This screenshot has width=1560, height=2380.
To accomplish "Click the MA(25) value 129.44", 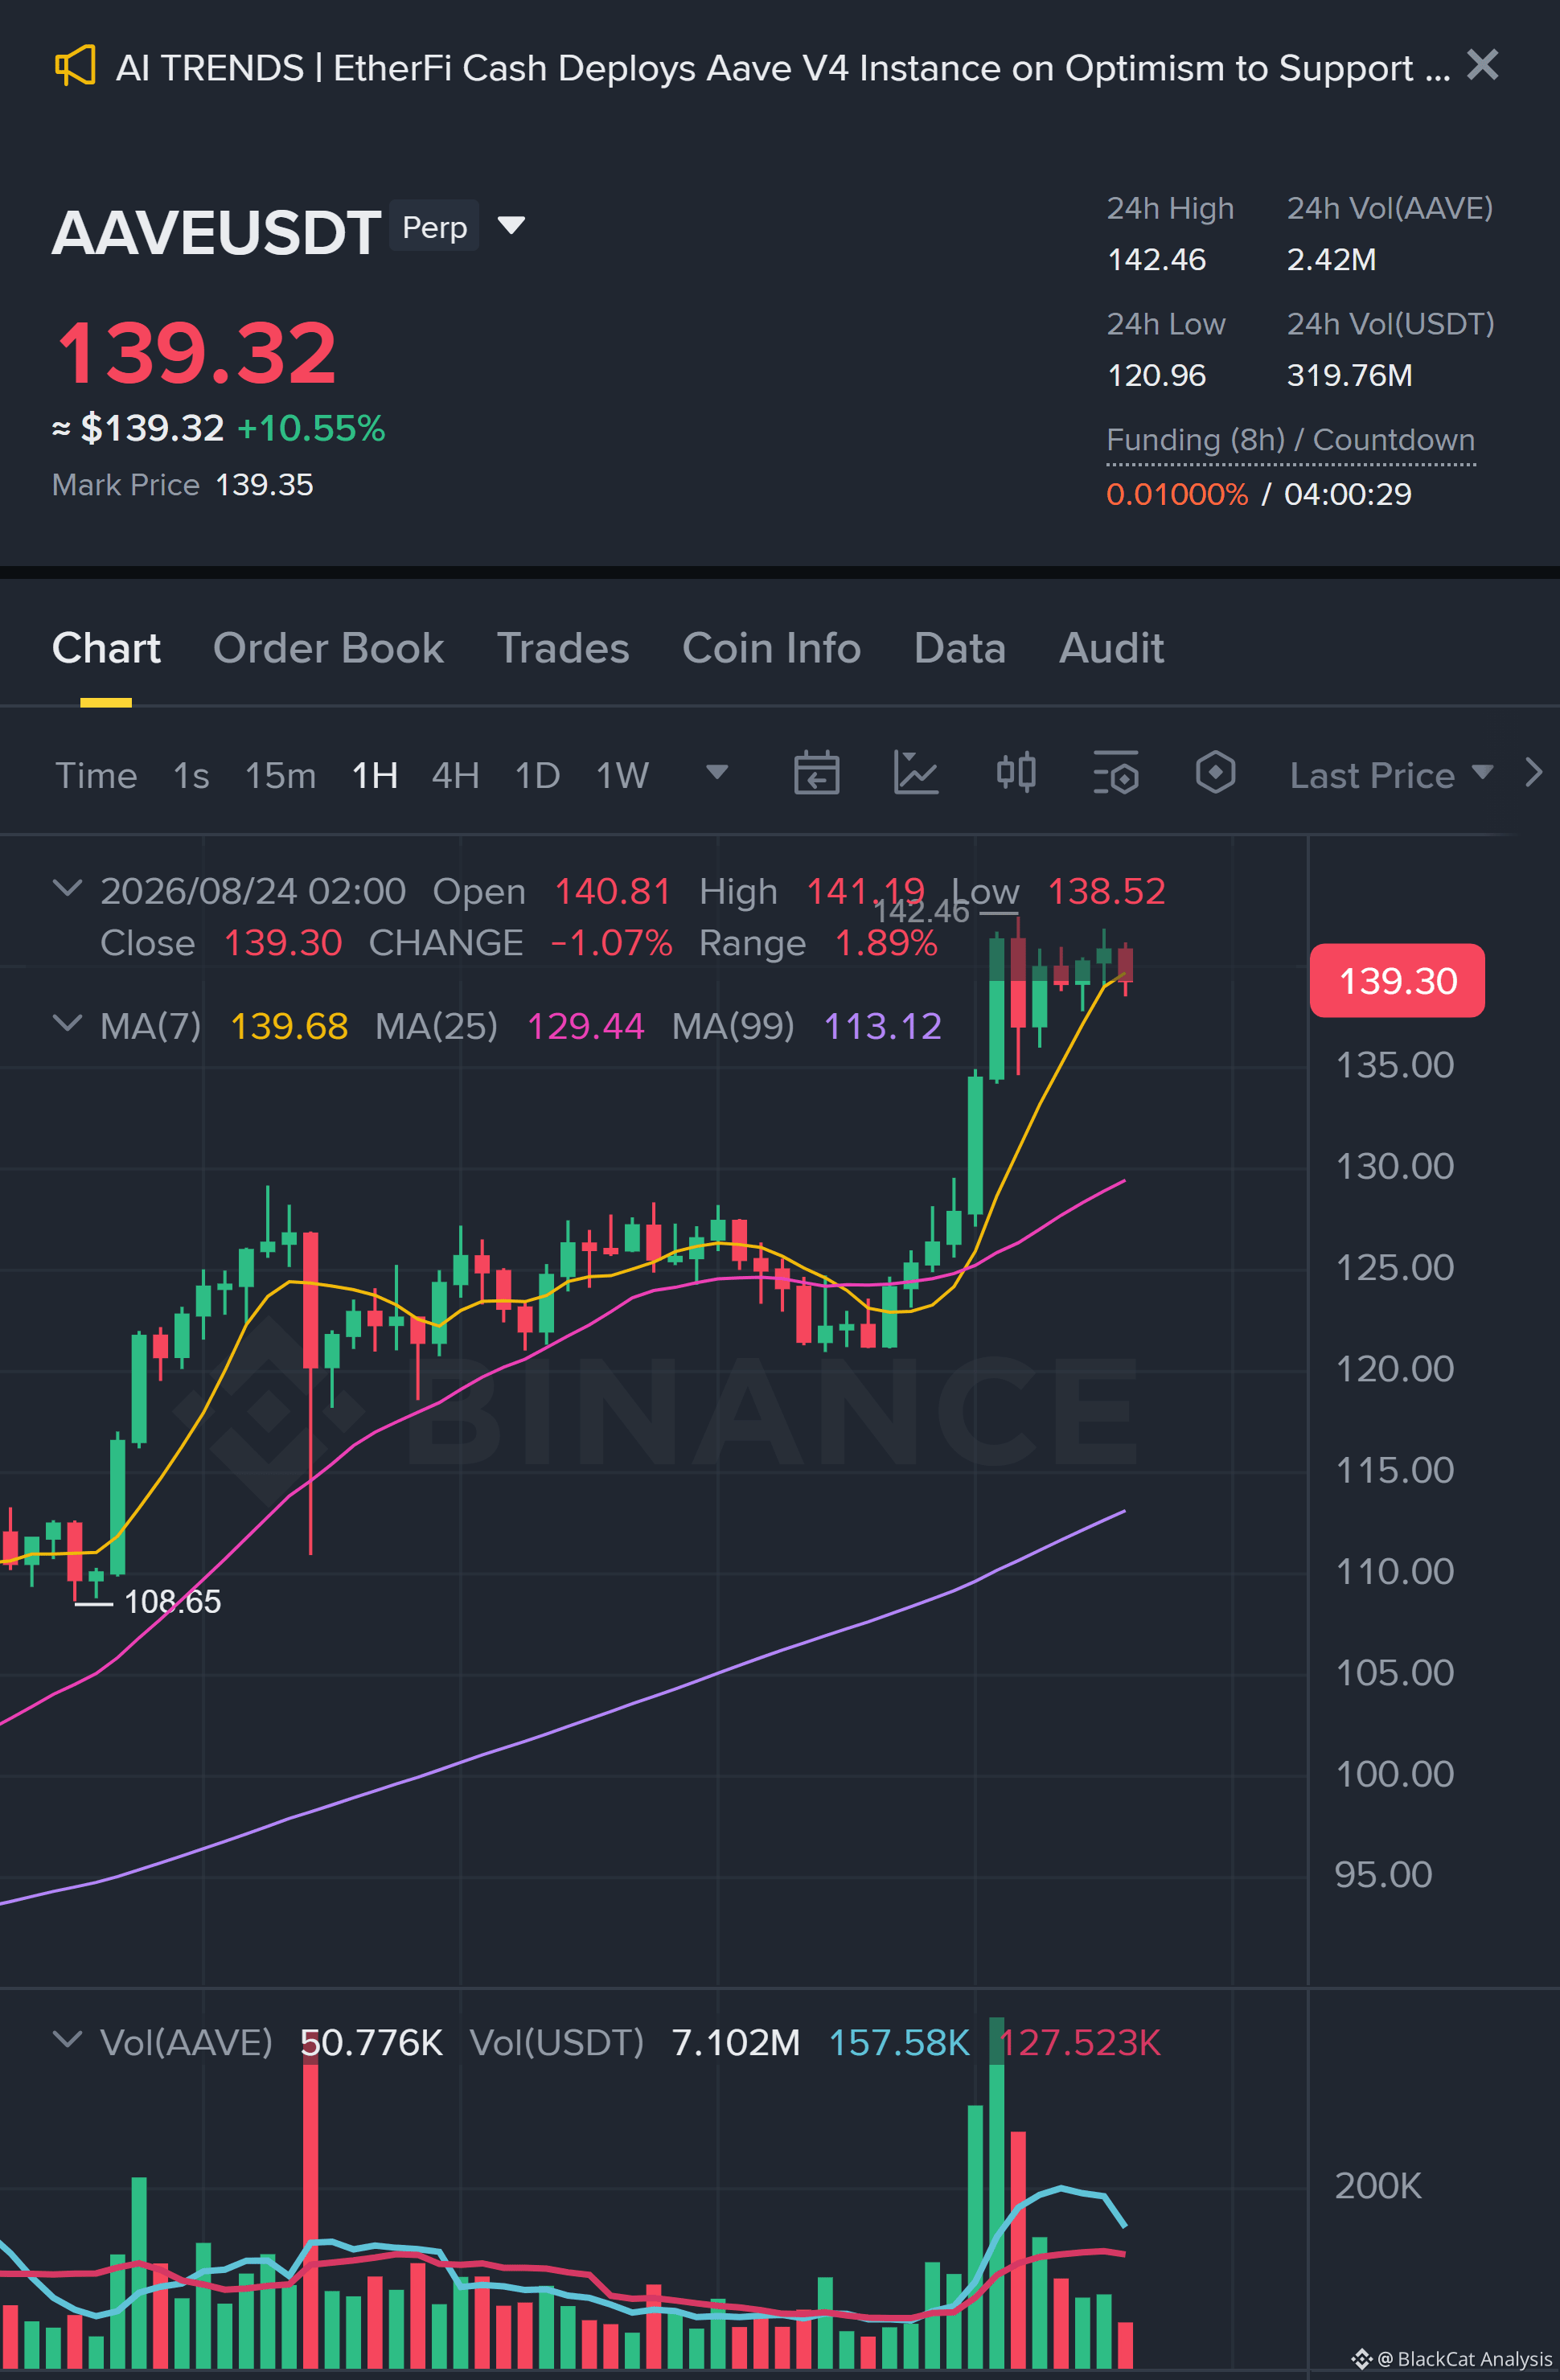I will tap(585, 1026).
